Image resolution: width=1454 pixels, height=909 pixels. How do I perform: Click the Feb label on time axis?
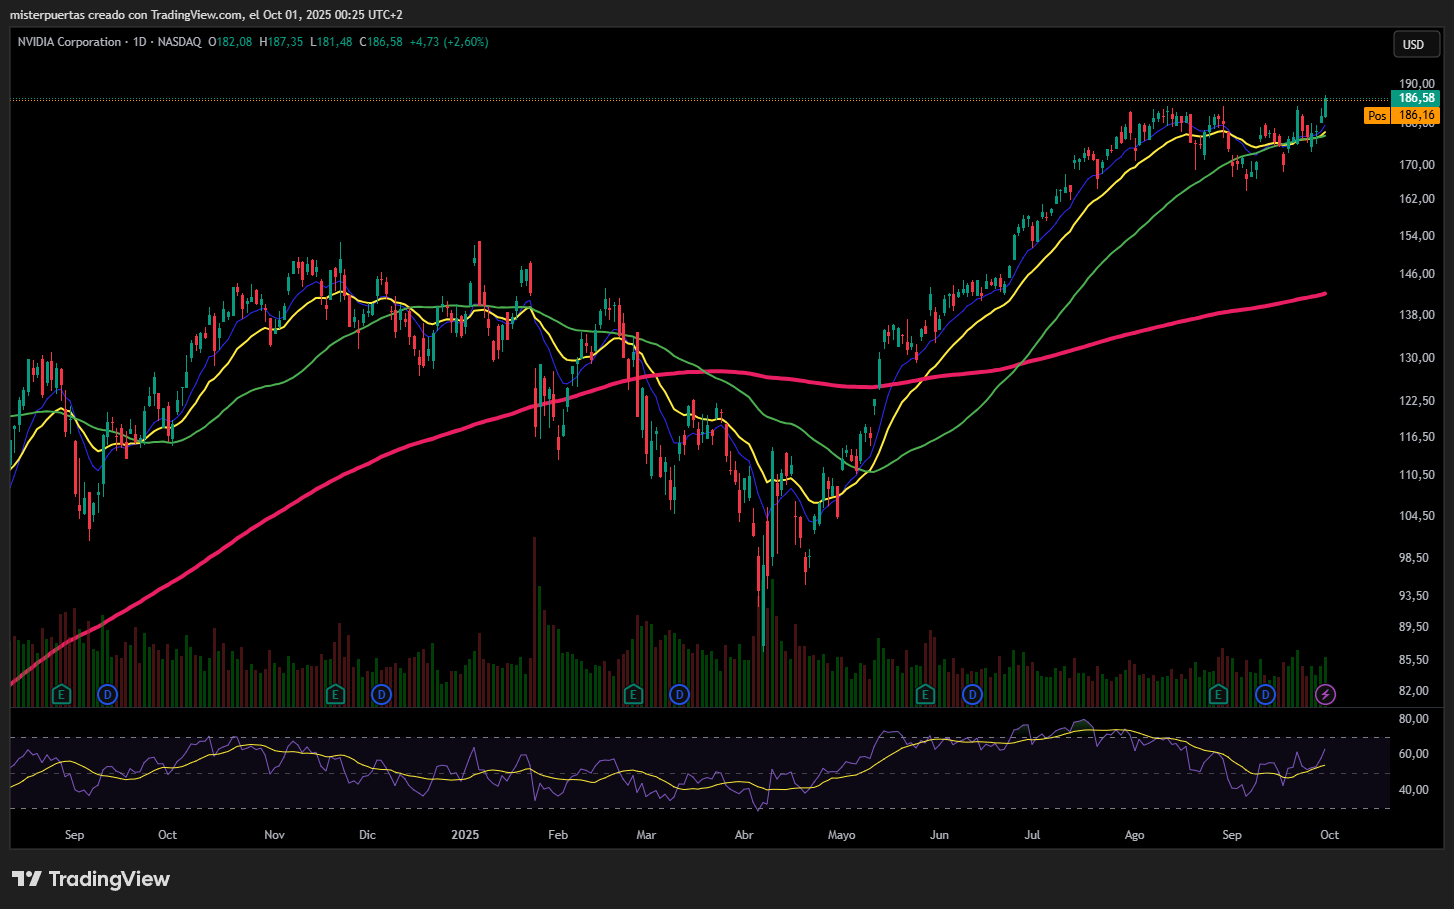pos(558,835)
